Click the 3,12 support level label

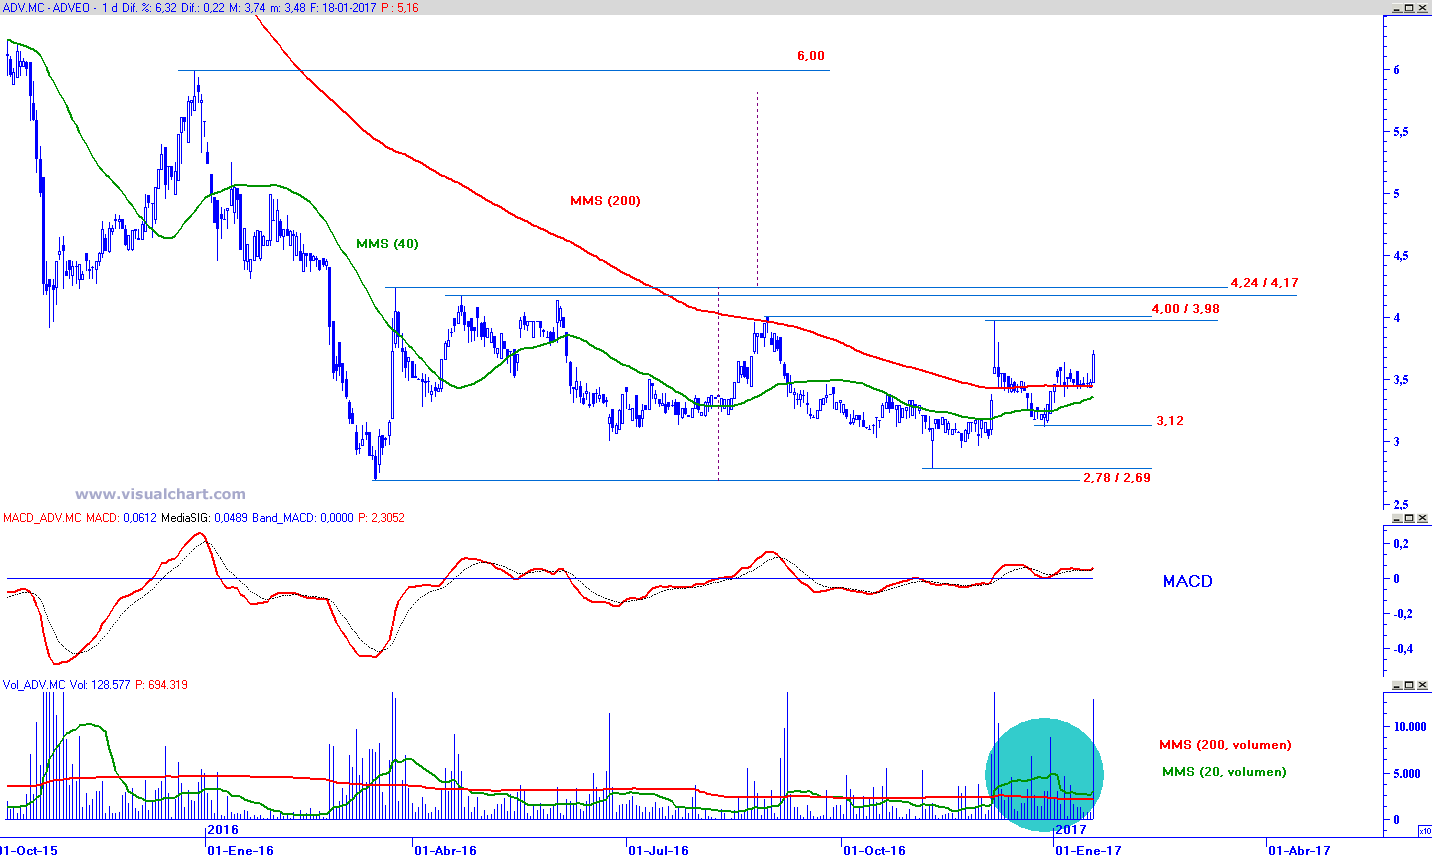click(x=1170, y=421)
